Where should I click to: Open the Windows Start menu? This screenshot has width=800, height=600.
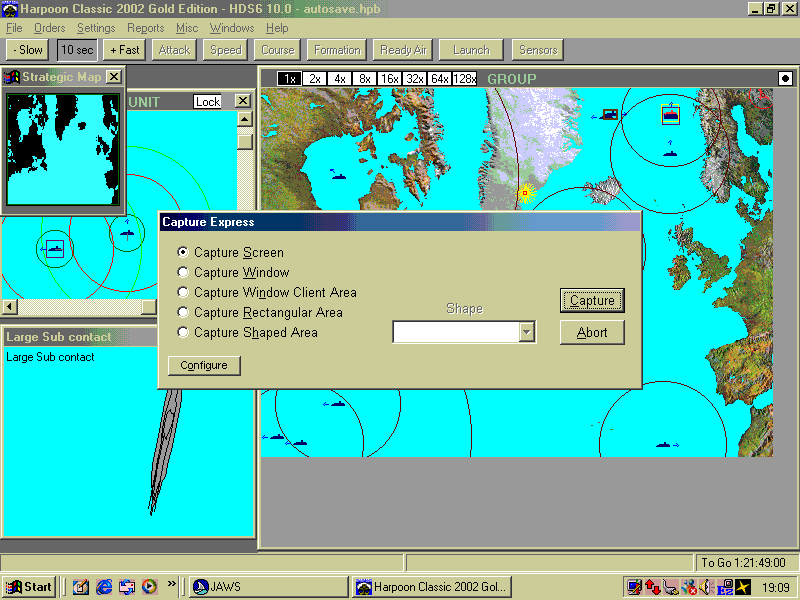point(29,587)
